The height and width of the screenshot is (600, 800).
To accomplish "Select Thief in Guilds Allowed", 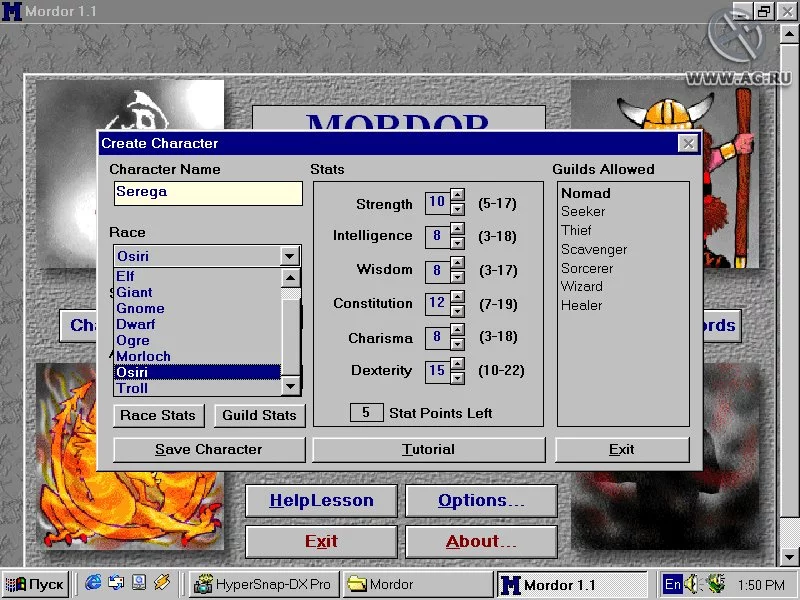I will (x=576, y=230).
